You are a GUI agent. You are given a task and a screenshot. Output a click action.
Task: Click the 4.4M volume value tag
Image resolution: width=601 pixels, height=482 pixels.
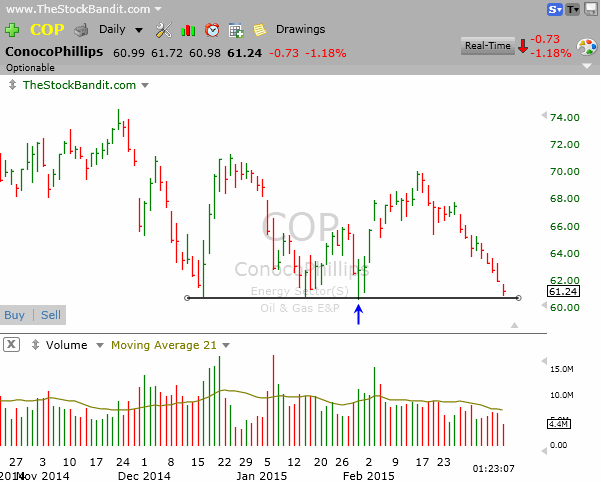tap(558, 424)
